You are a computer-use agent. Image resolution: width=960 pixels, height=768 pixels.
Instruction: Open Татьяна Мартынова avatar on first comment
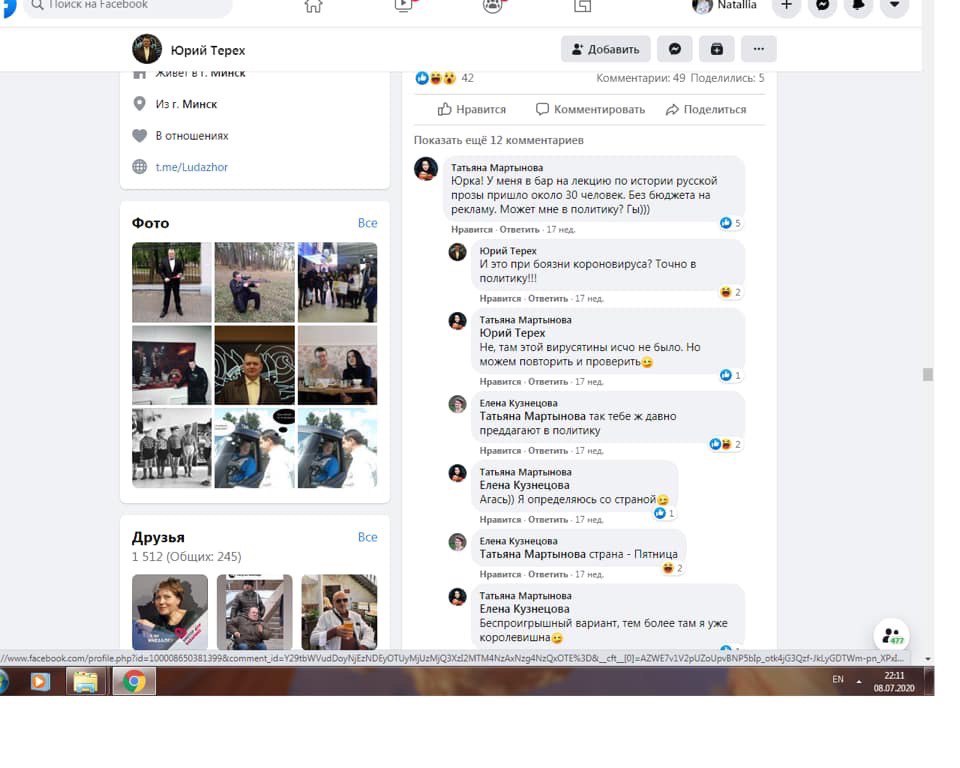(426, 168)
